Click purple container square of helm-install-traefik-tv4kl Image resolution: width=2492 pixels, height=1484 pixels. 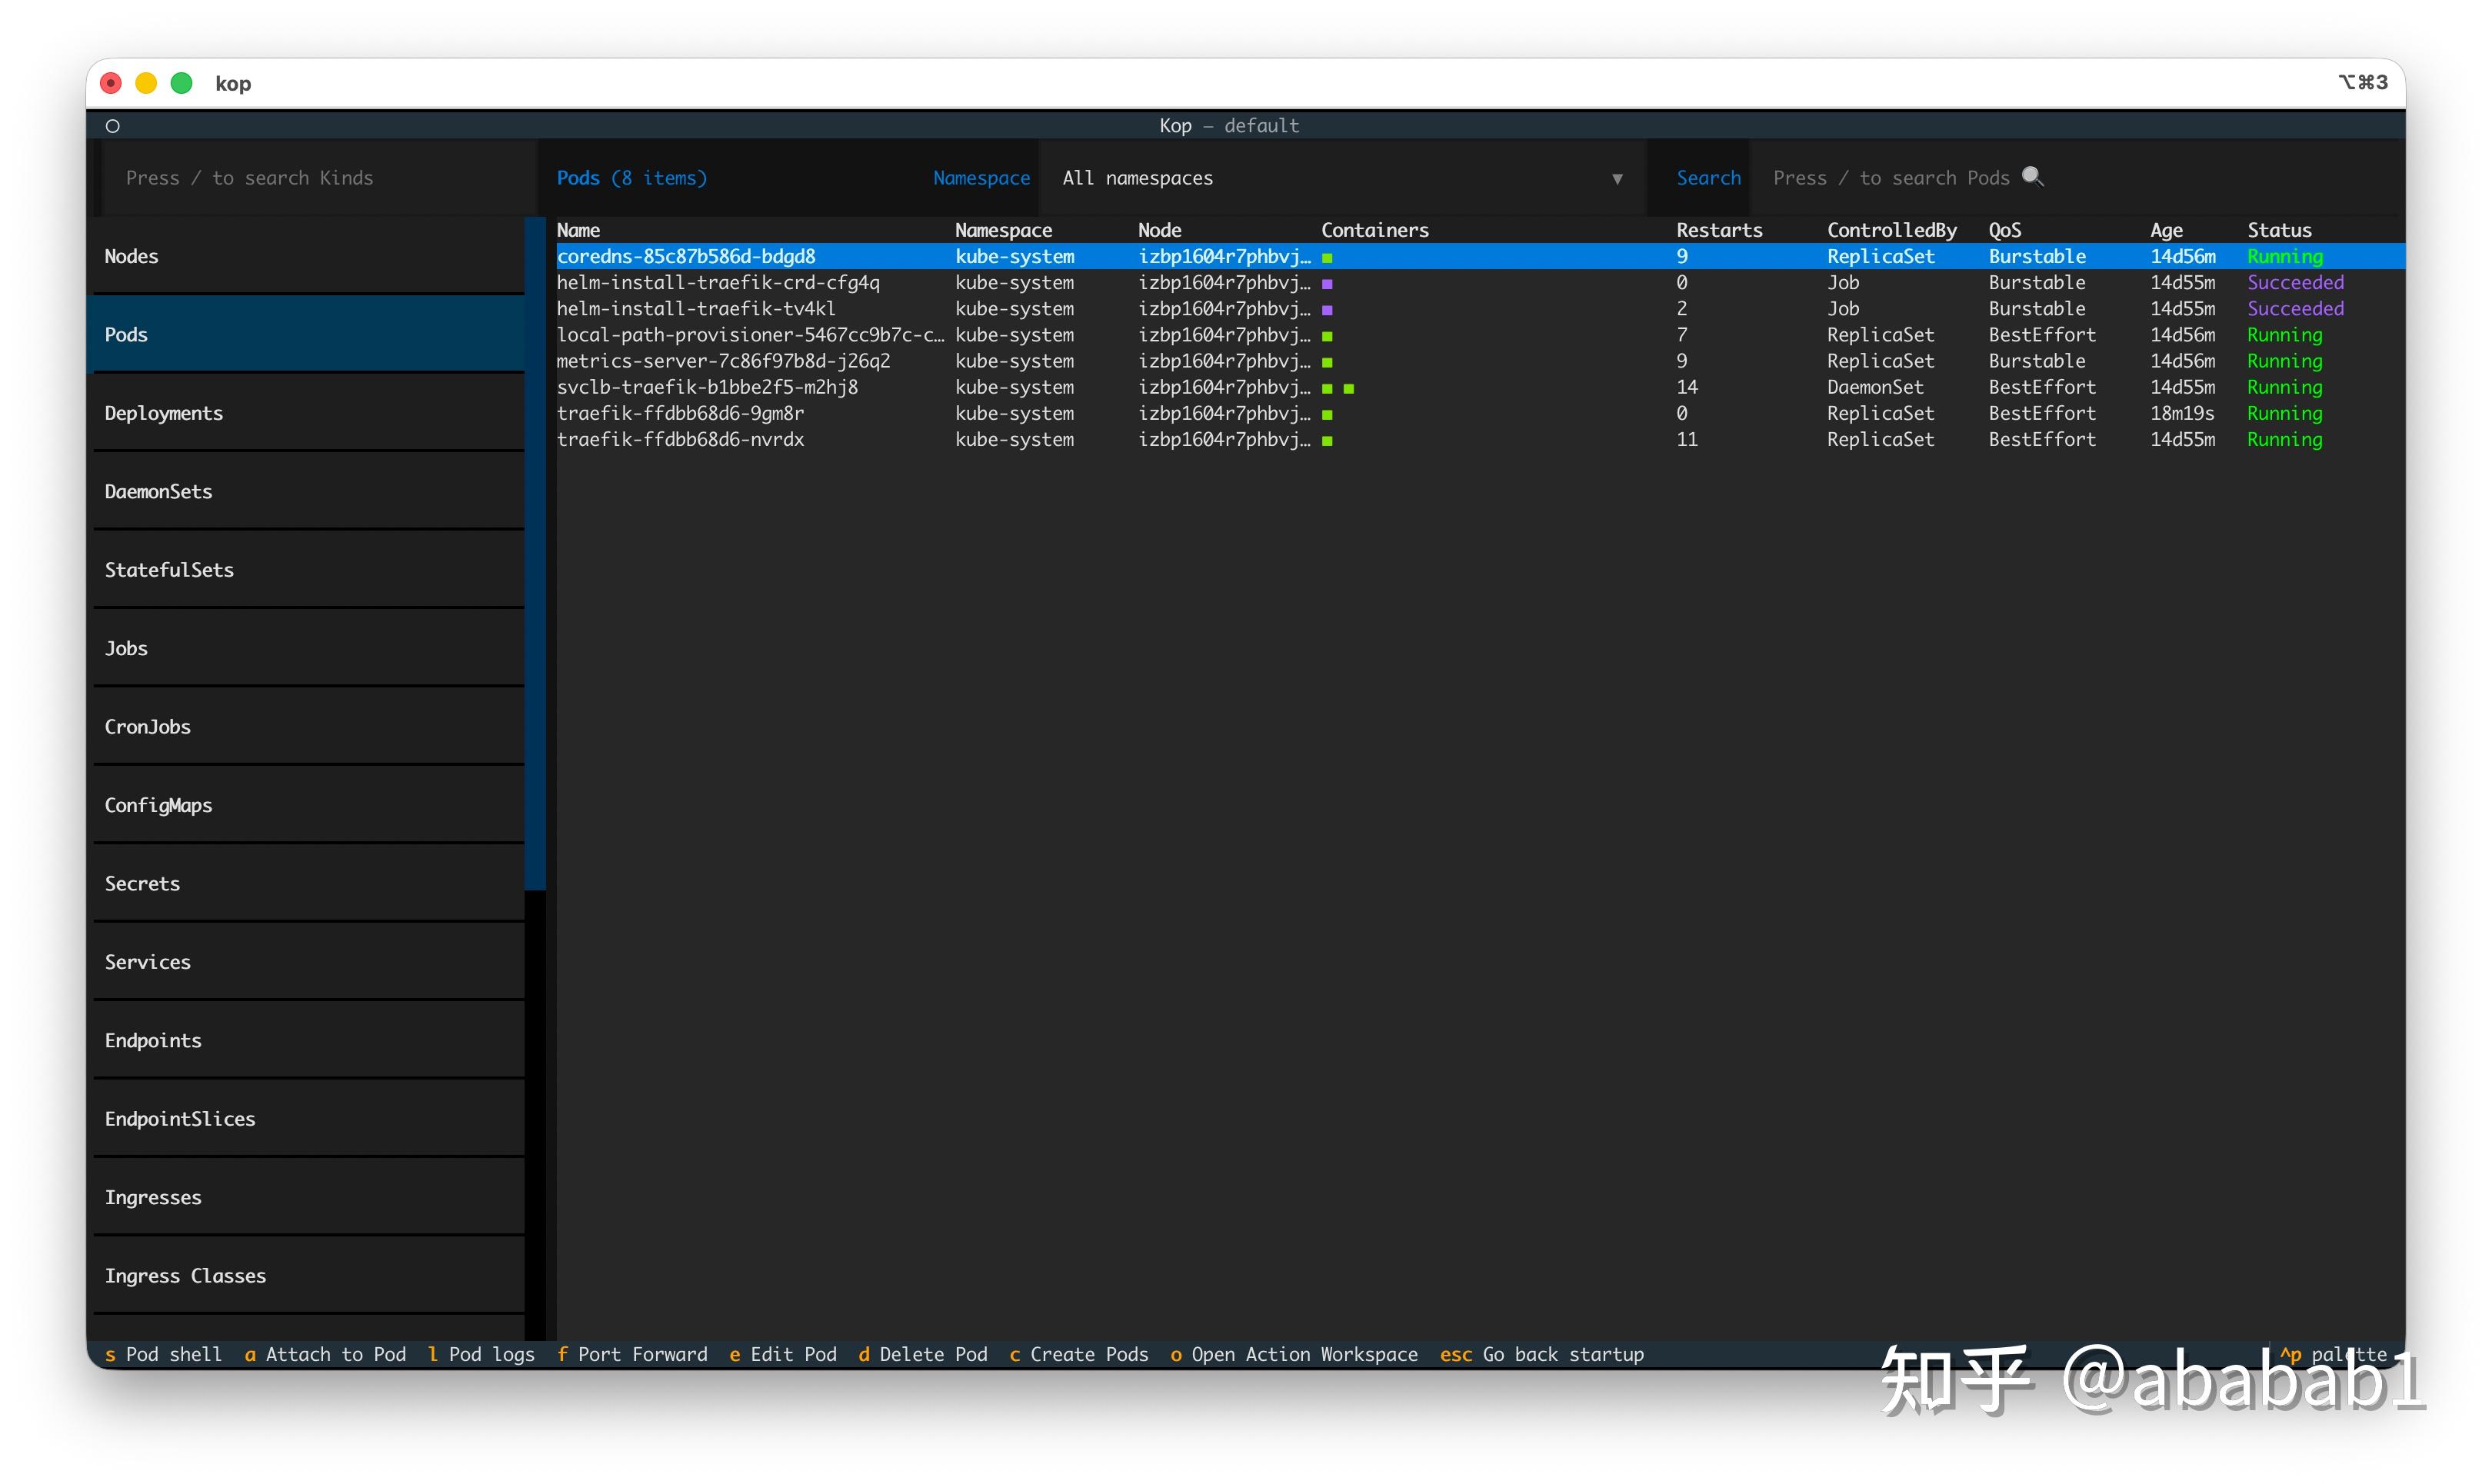(1327, 310)
